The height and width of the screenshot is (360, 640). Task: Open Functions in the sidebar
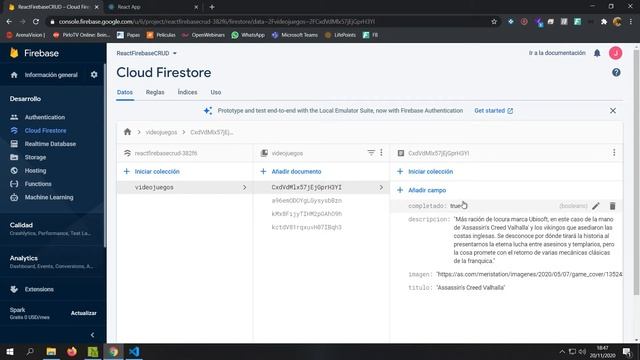click(38, 184)
